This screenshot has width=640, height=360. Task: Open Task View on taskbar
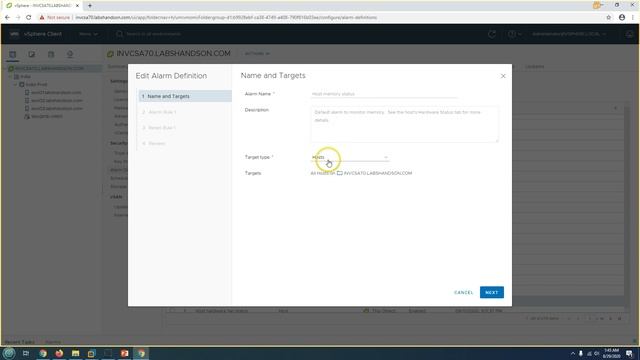coord(26,353)
